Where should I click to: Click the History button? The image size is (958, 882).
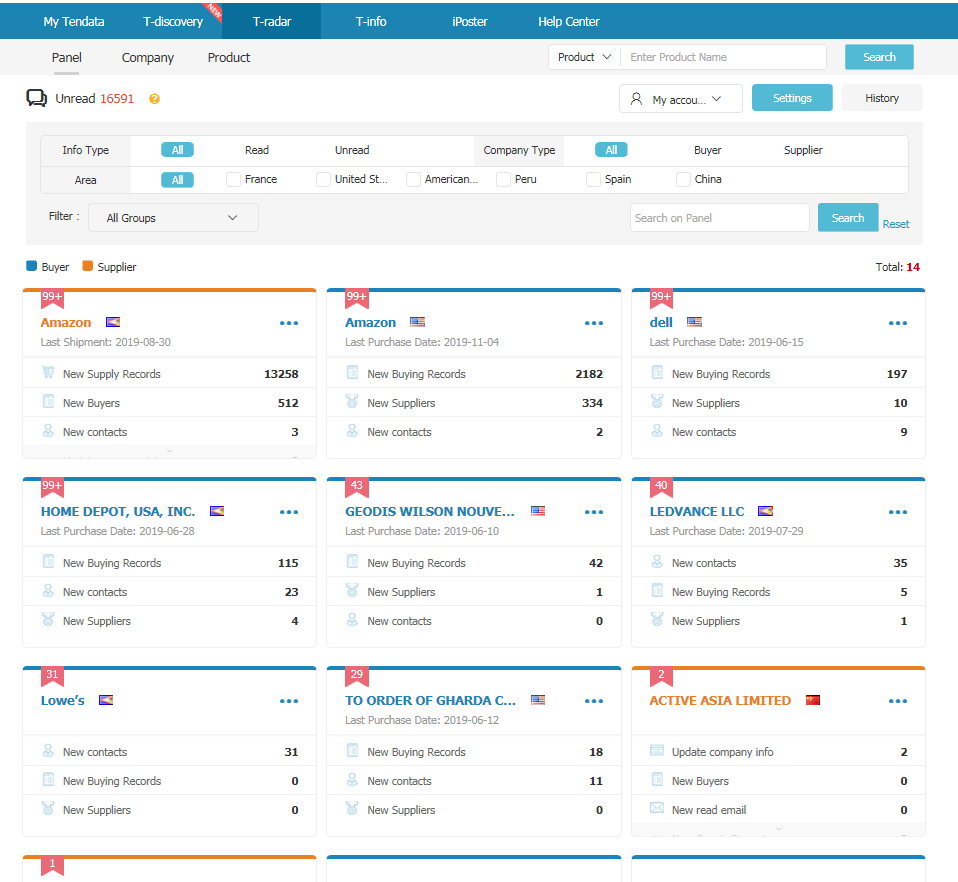[882, 98]
